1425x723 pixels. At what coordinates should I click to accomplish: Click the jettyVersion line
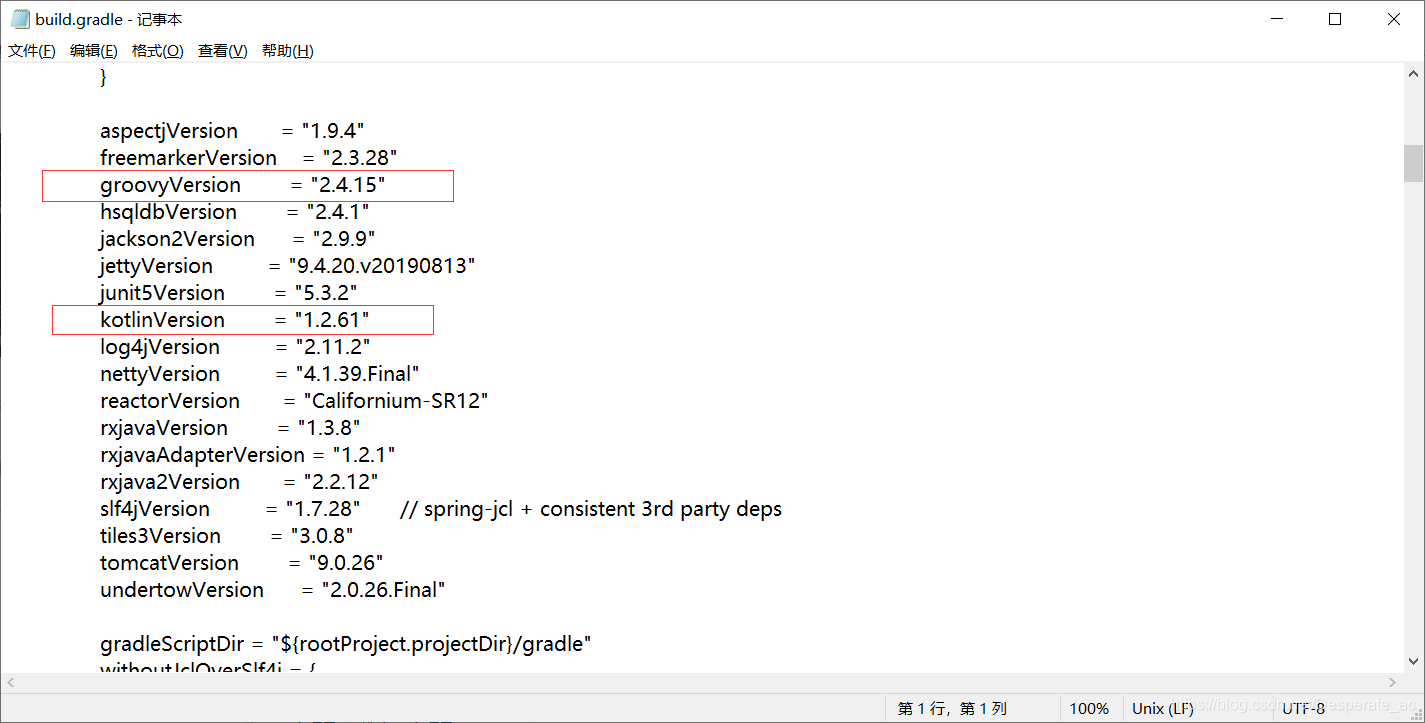pos(288,266)
